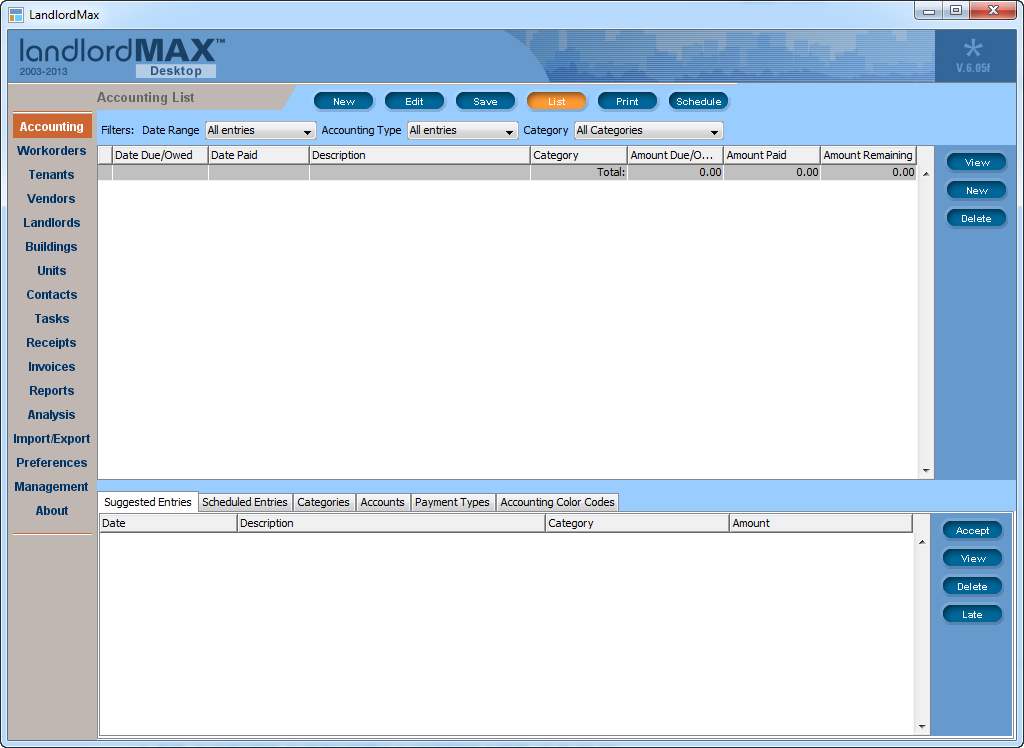1024x748 pixels.
Task: Click suggested entries scrollbar up arrow
Action: click(x=922, y=542)
